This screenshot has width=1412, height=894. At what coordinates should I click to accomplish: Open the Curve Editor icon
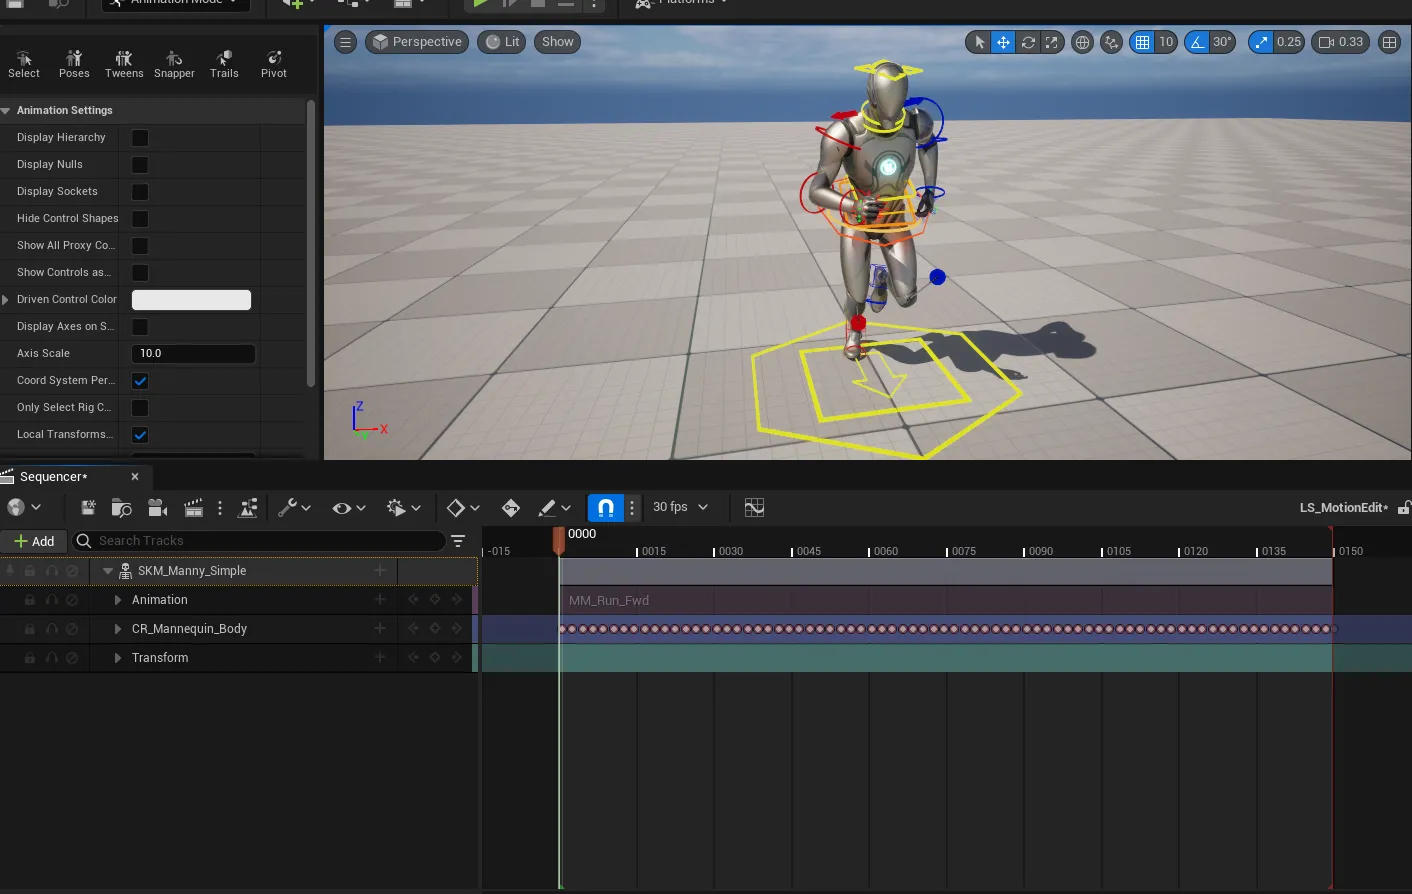click(755, 508)
